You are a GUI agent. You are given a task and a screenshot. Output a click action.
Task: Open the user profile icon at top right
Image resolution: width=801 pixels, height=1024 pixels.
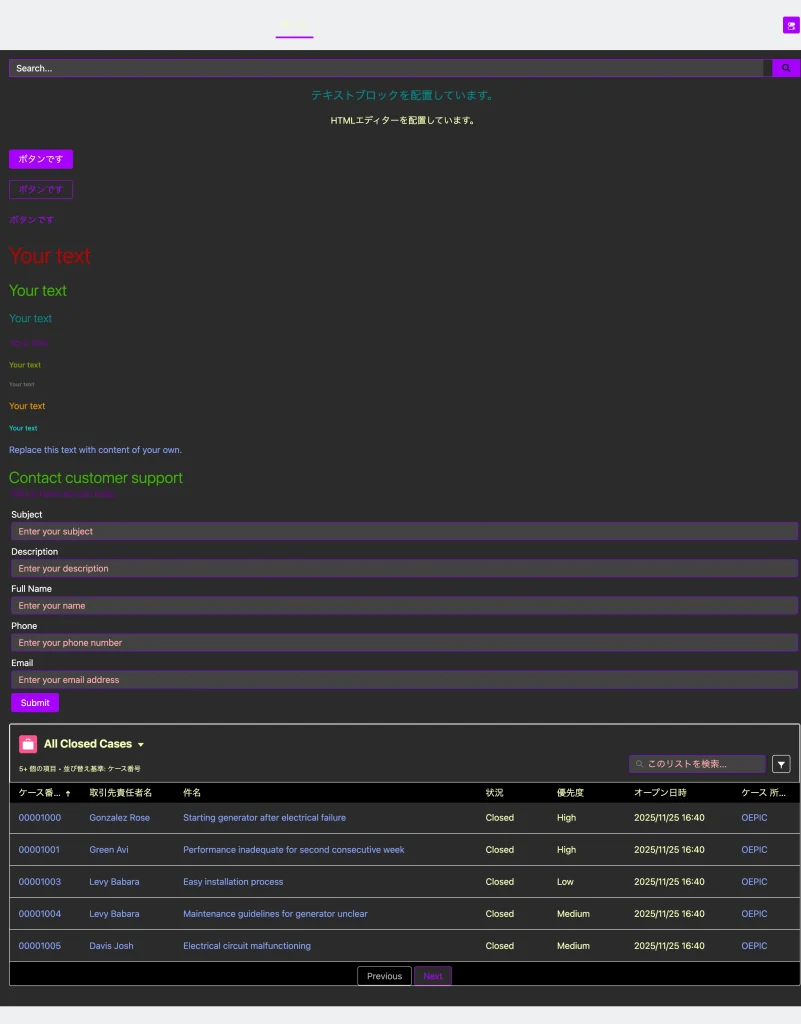(790, 25)
